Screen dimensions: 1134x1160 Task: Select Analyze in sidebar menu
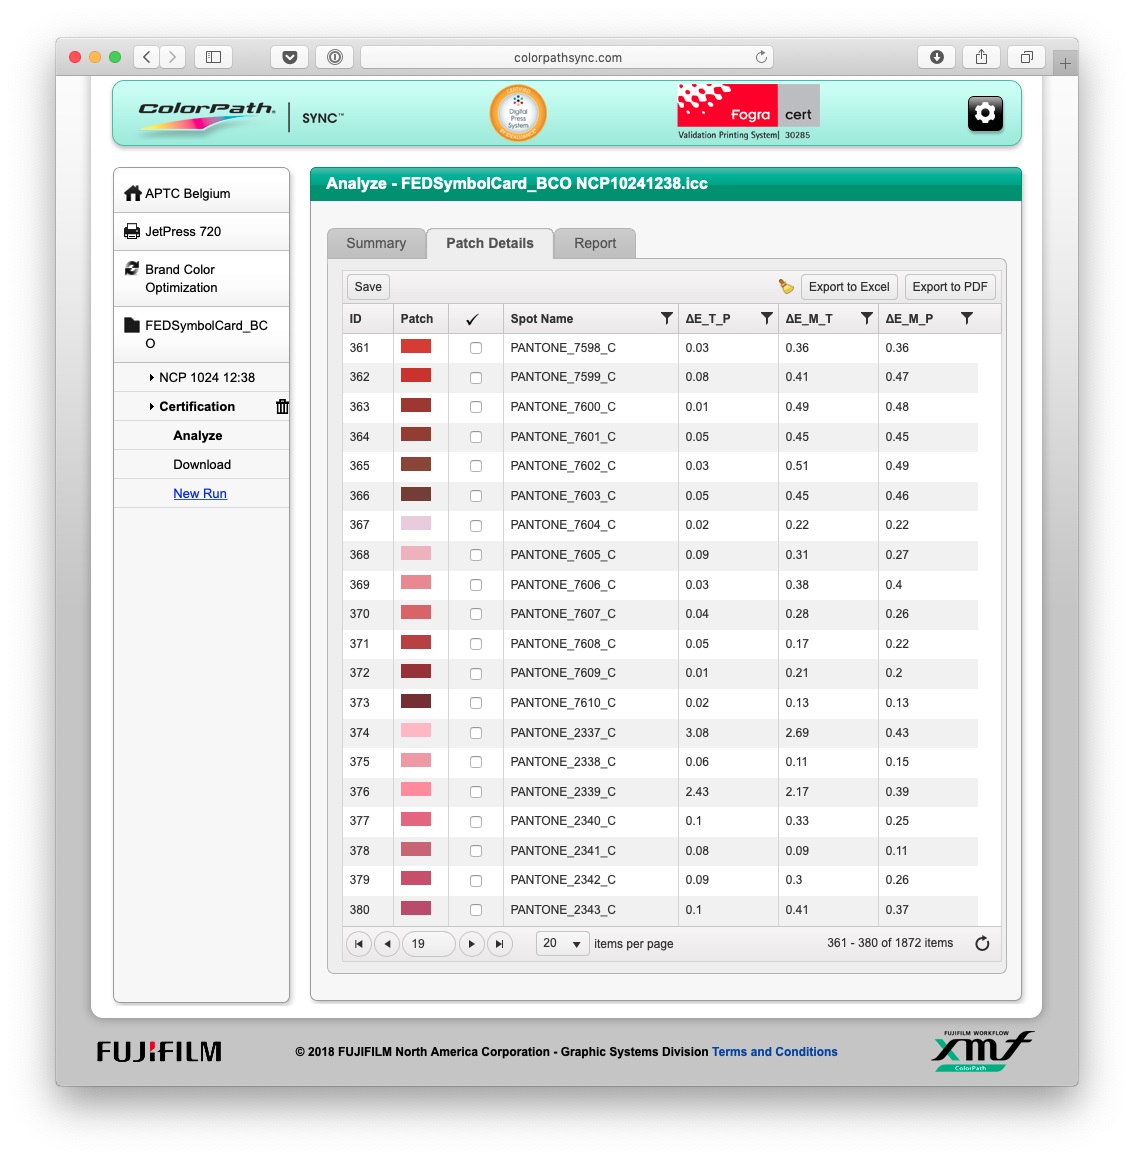click(x=198, y=436)
